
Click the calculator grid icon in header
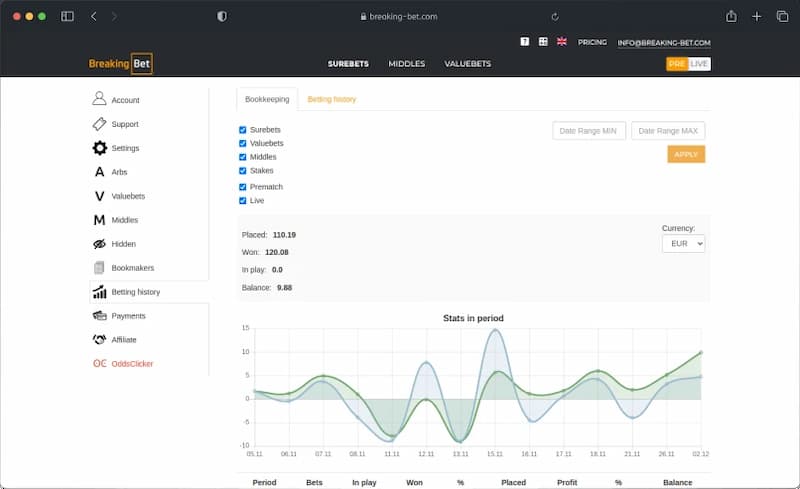point(543,42)
